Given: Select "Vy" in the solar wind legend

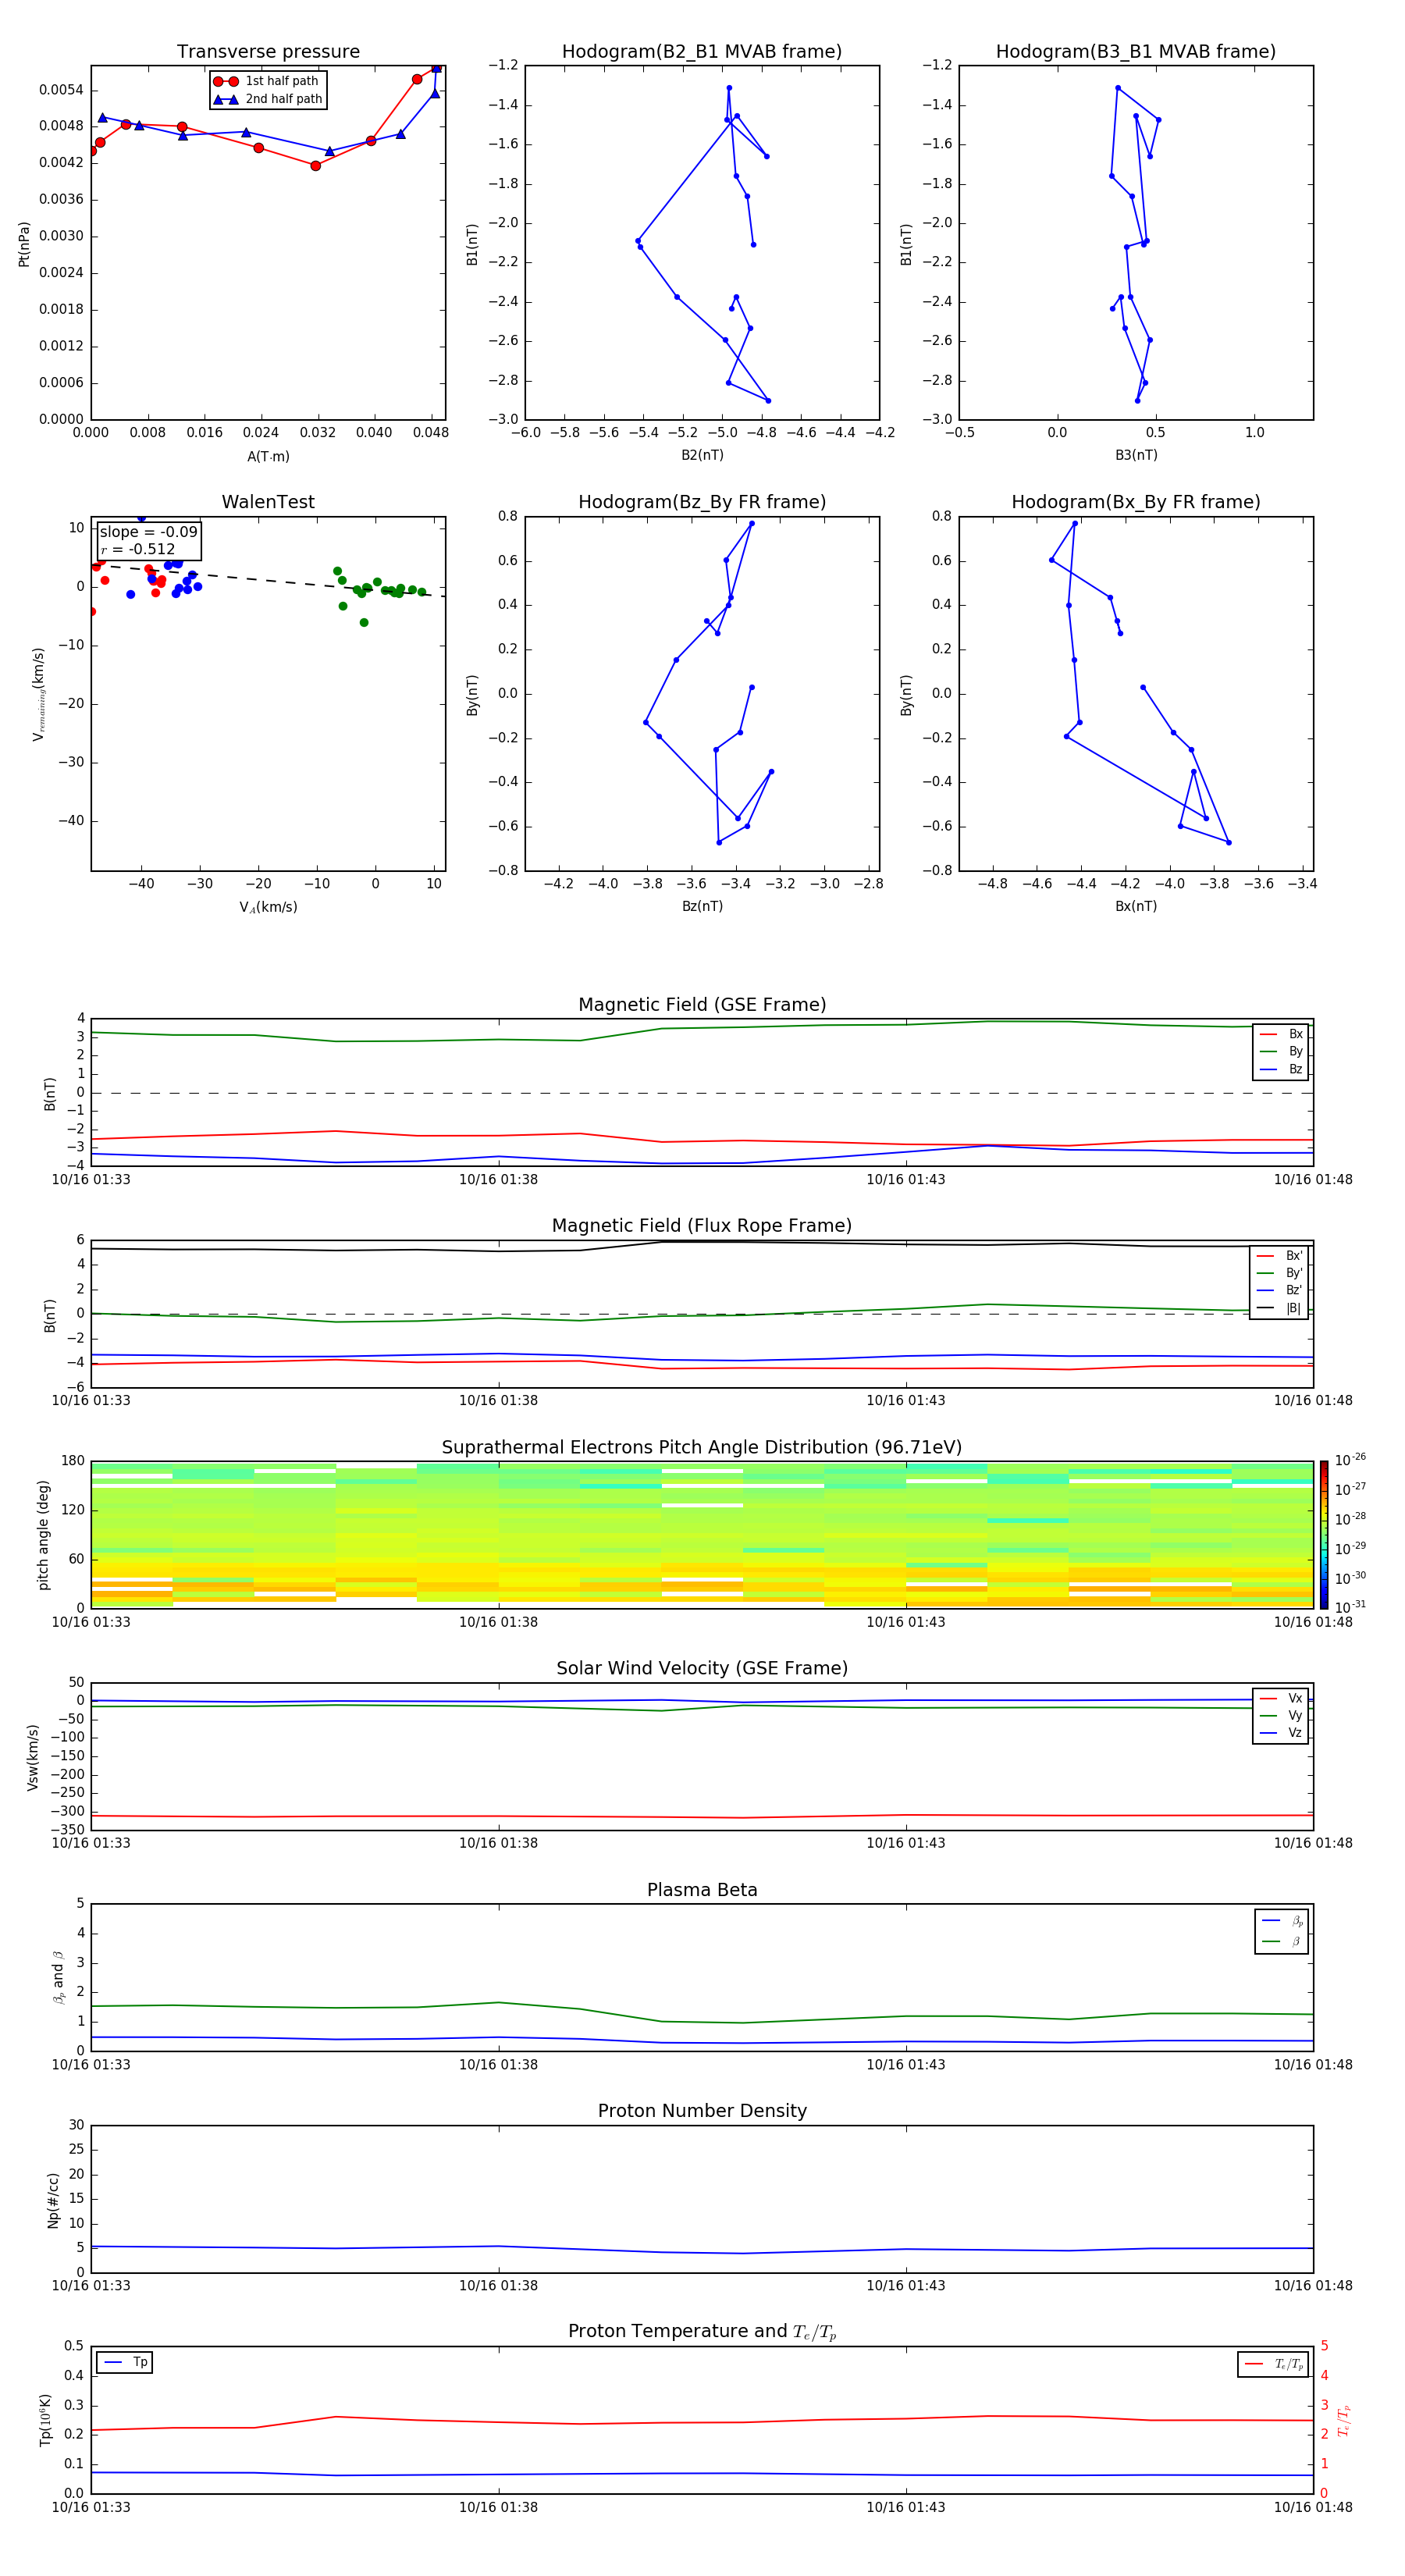Looking at the screenshot, I should click(1281, 1716).
